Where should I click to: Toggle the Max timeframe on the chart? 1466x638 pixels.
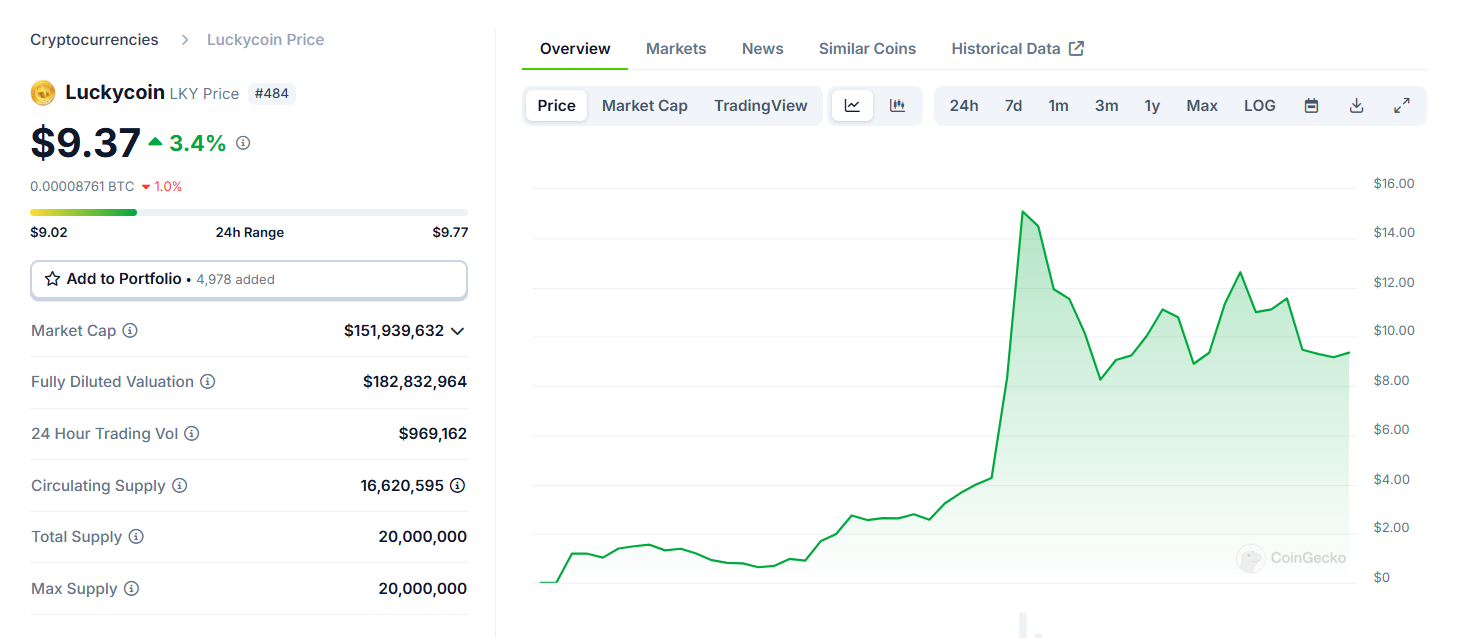click(x=1201, y=105)
